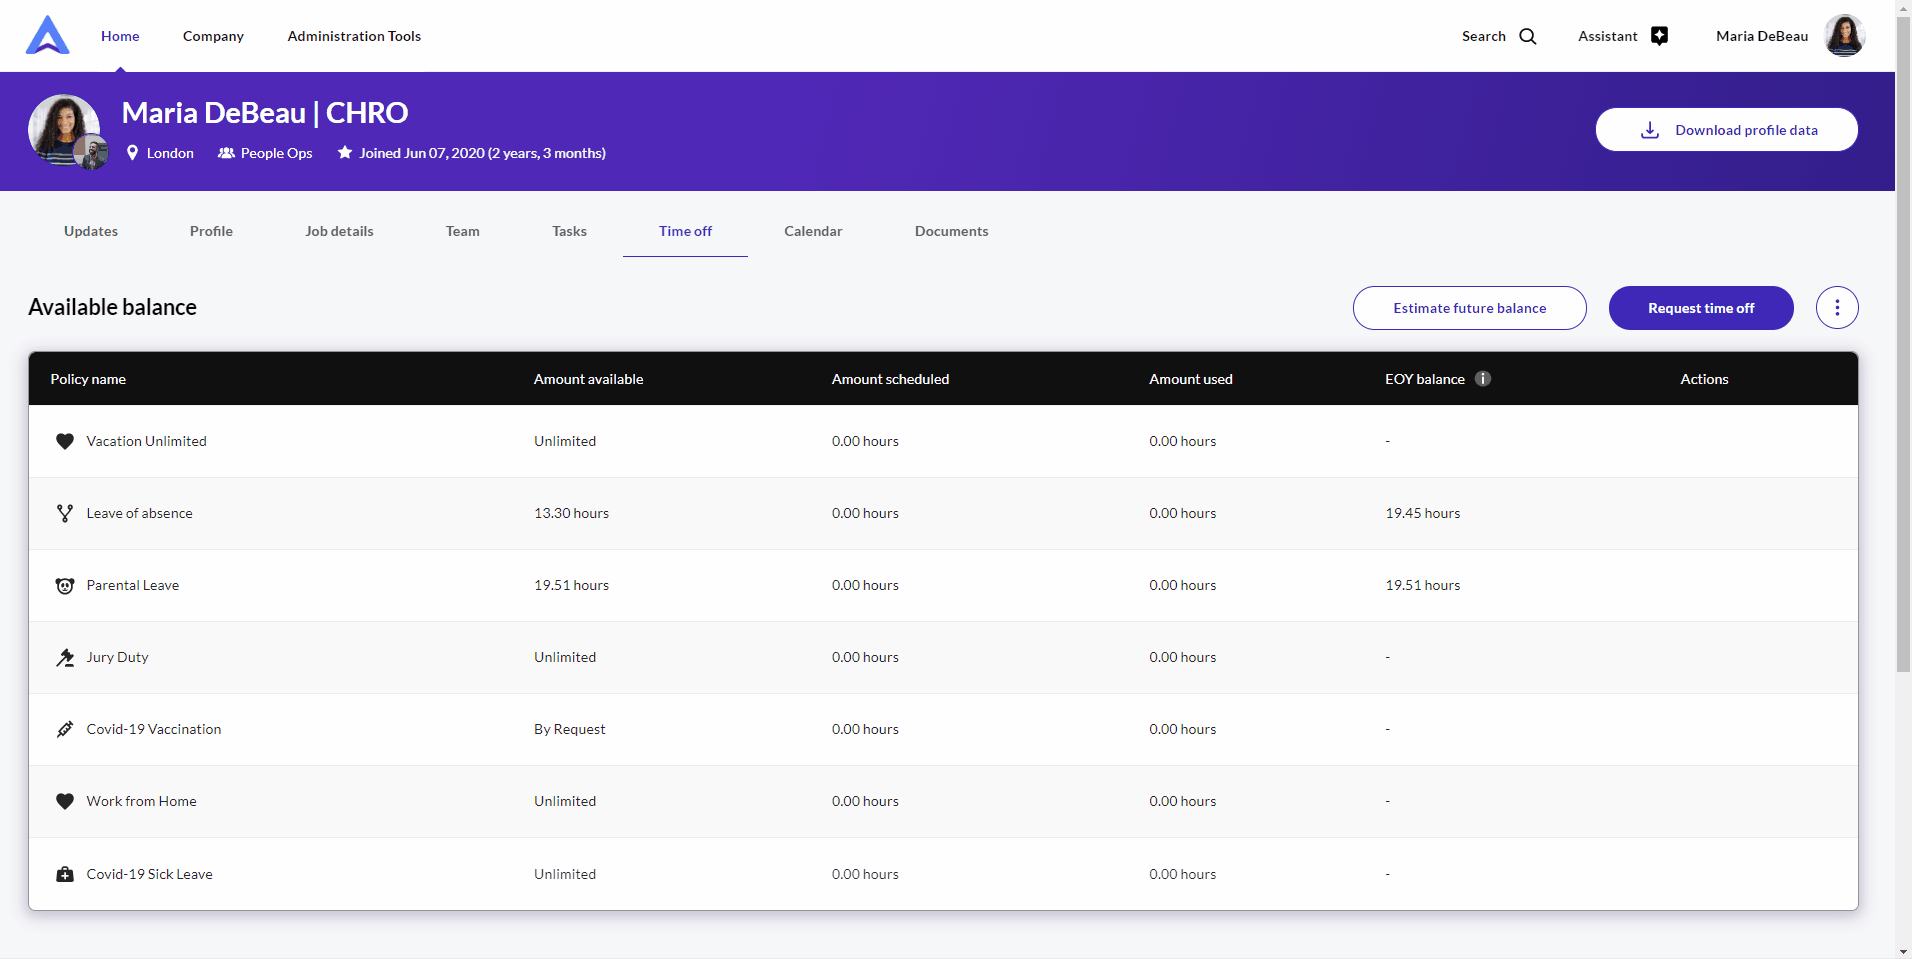Click the Request time off button
1912x959 pixels.
click(x=1700, y=308)
